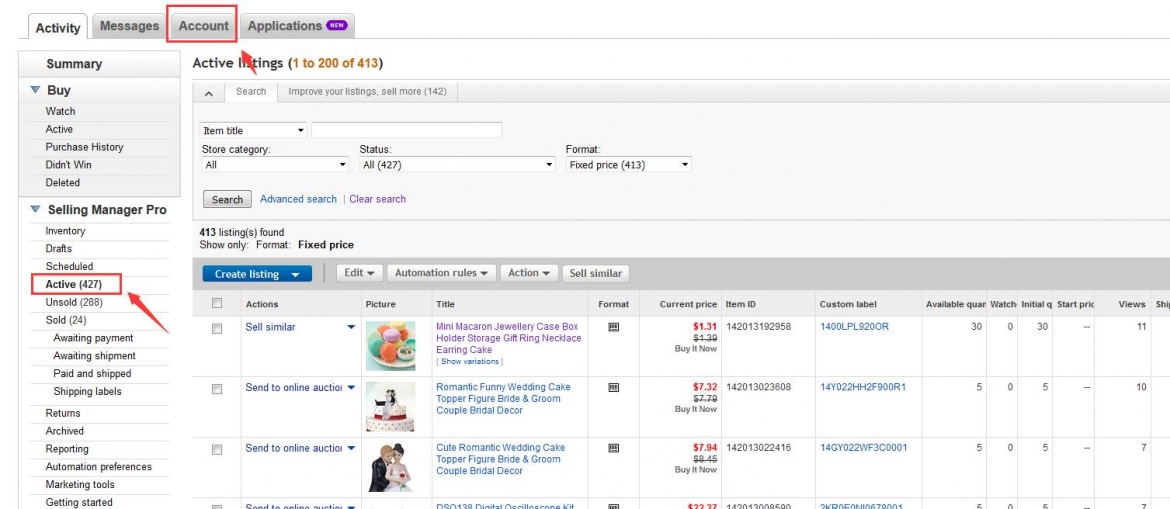1170x509 pixels.
Task: Tick the select-all checkbox in the table header
Action: coord(217,304)
